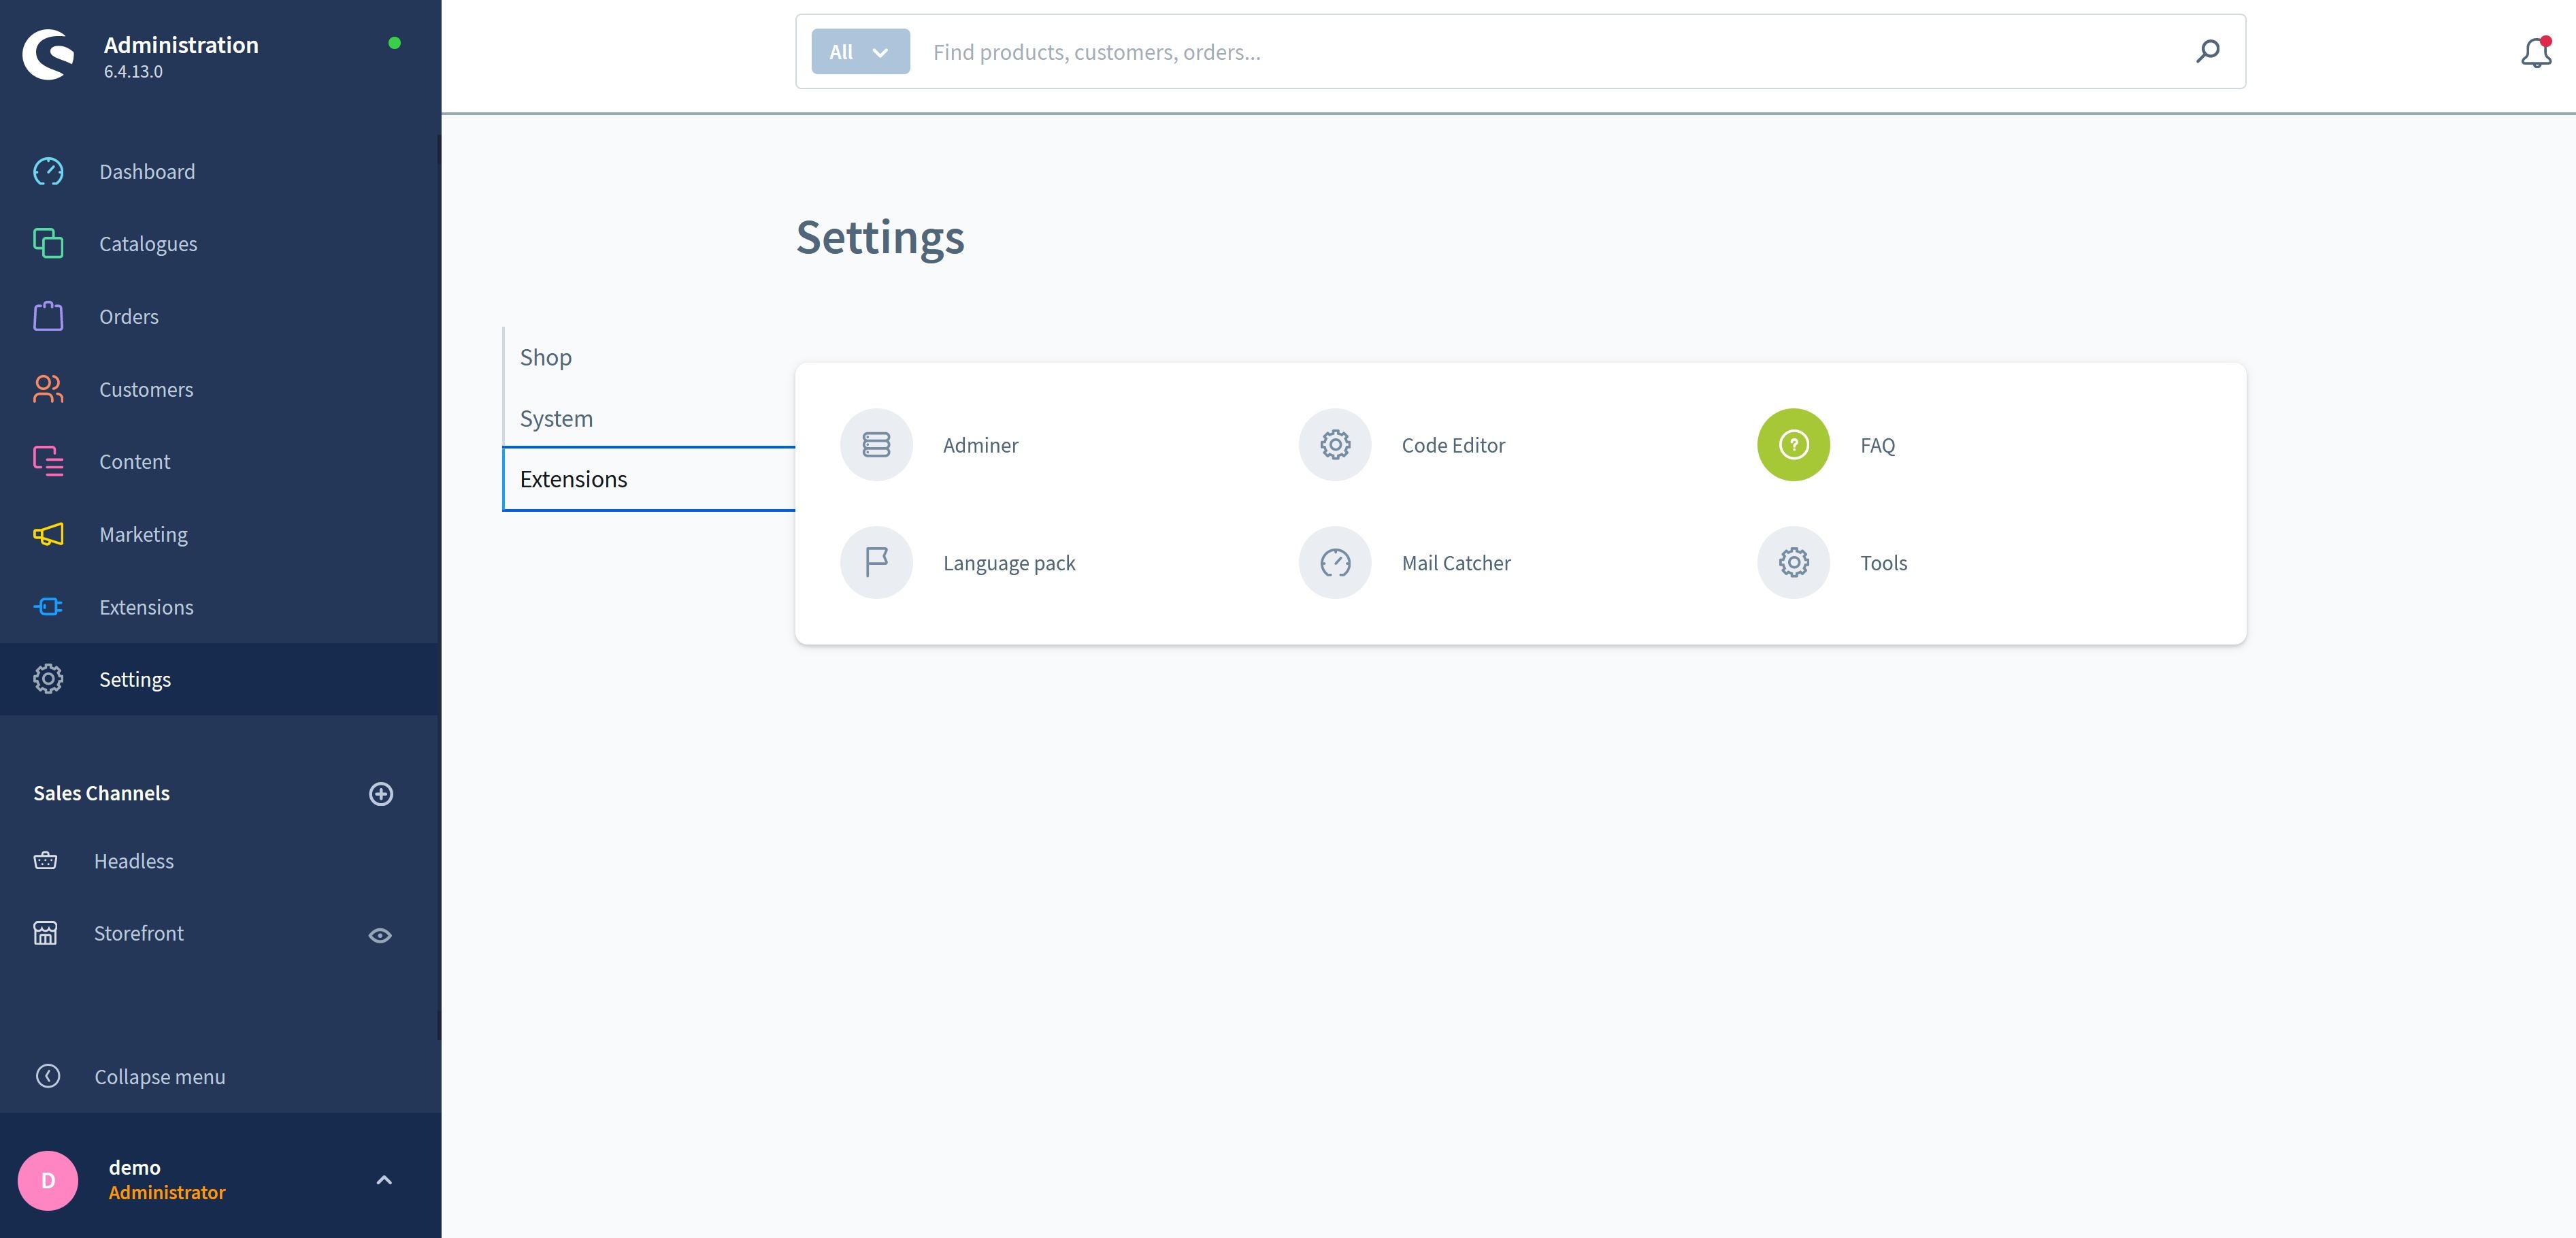Select the Extensions settings tab

click(x=649, y=479)
